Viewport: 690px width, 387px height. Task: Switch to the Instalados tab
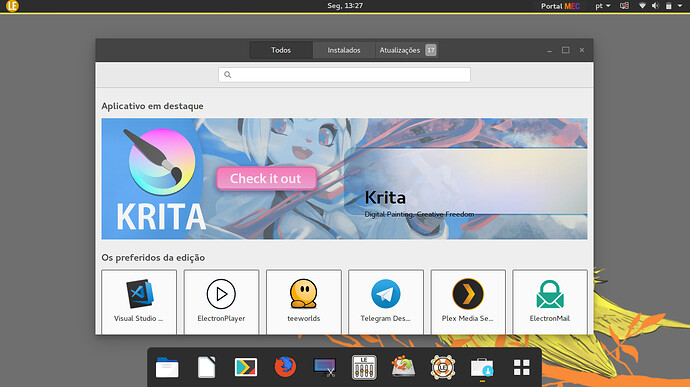344,50
